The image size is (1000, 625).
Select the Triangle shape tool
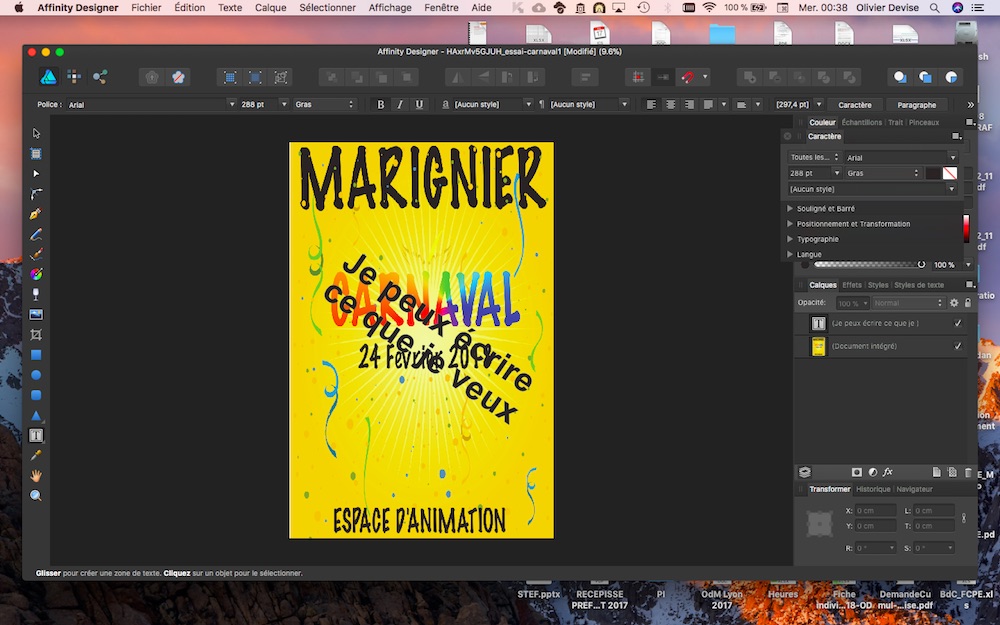36,416
